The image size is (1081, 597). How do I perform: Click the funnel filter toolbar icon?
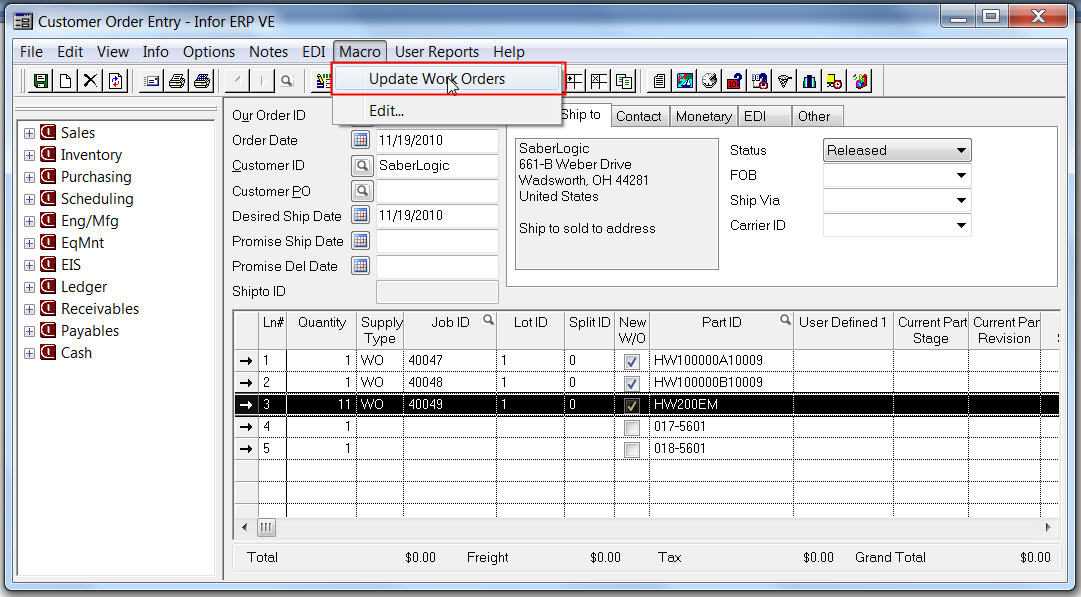click(784, 81)
